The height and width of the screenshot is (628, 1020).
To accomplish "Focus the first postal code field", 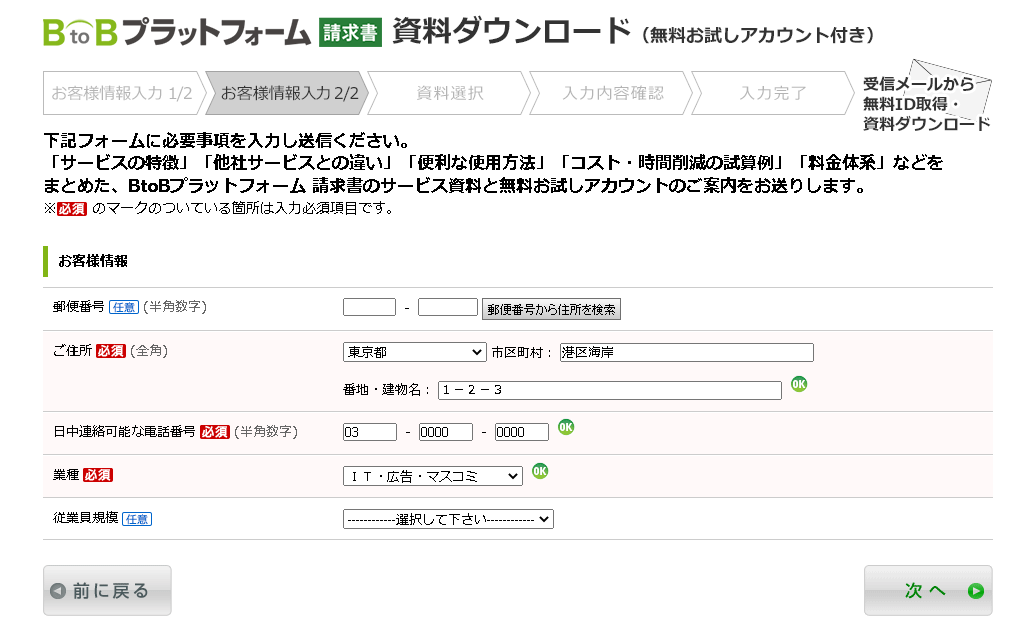I will 369,307.
